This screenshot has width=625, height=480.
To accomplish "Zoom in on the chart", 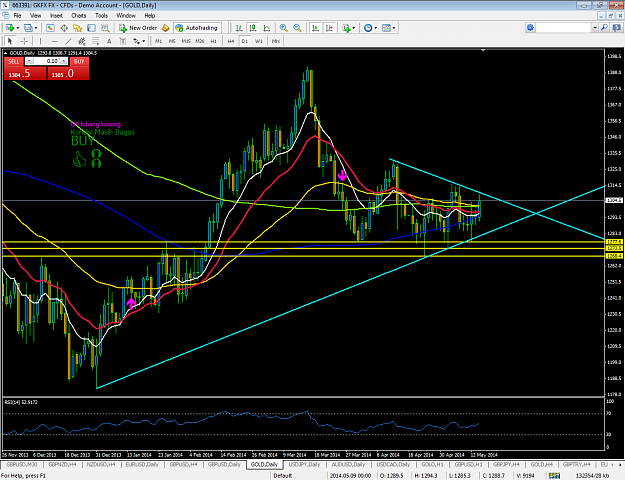I will coord(283,28).
